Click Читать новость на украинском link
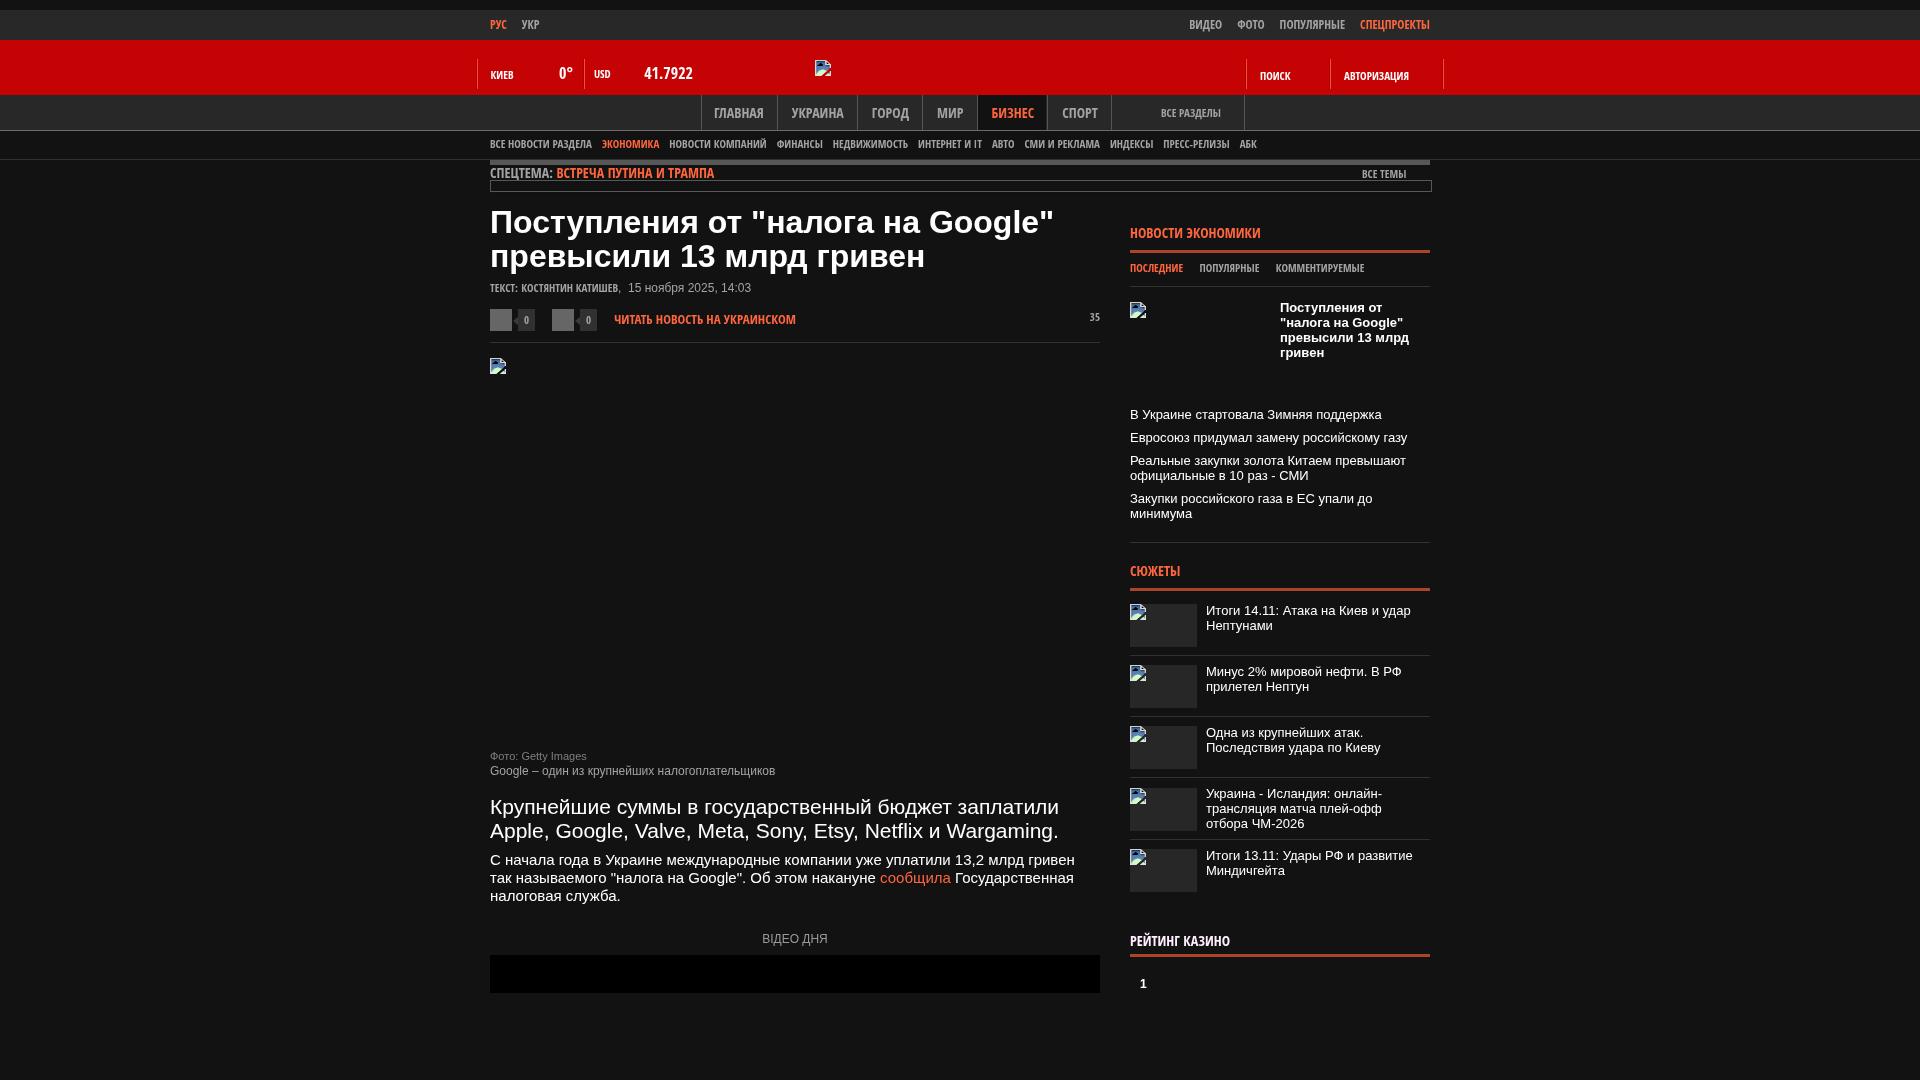This screenshot has height=1080, width=1920. tap(704, 320)
